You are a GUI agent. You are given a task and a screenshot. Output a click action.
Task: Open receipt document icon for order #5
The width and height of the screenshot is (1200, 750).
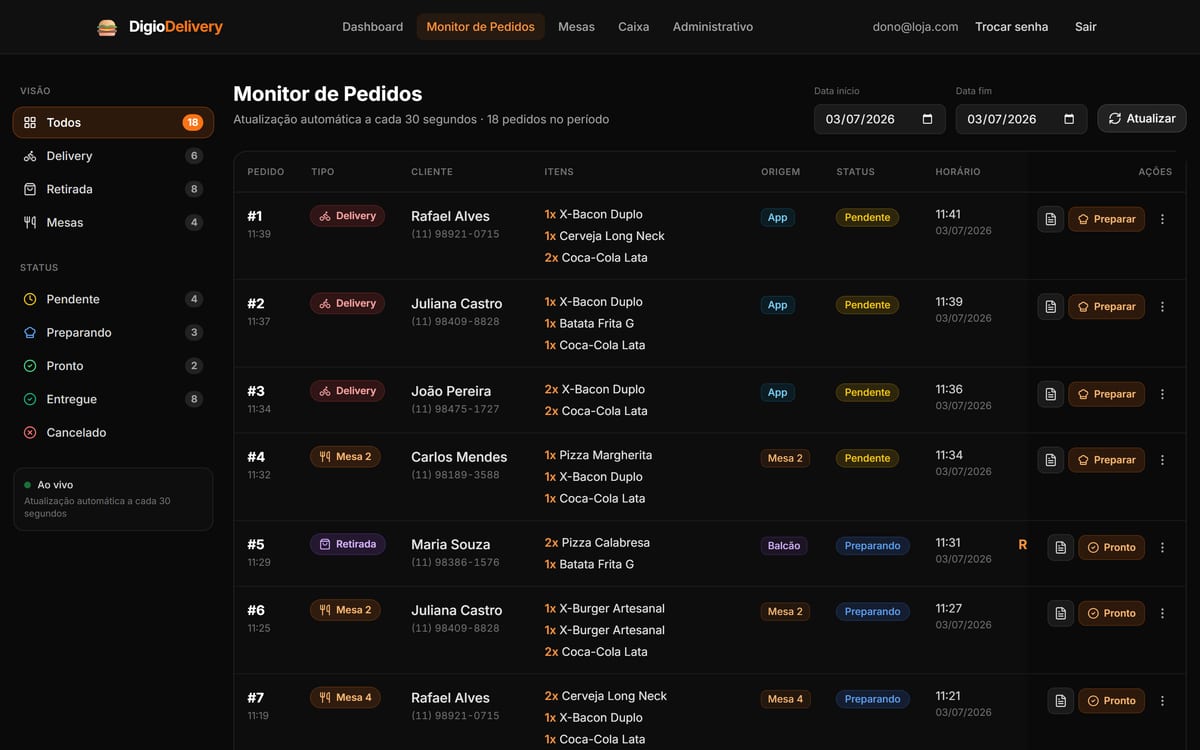pyautogui.click(x=1061, y=547)
